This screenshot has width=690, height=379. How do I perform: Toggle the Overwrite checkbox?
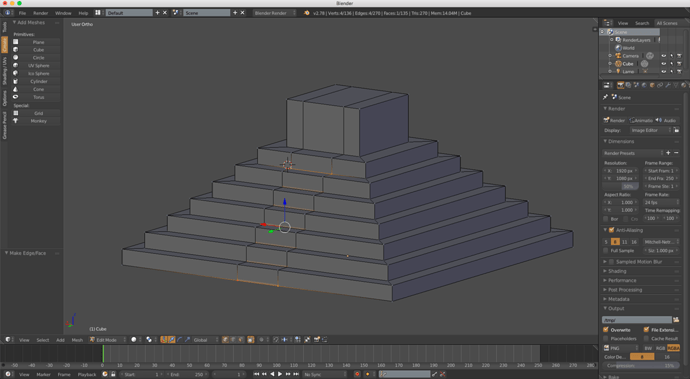click(x=606, y=330)
